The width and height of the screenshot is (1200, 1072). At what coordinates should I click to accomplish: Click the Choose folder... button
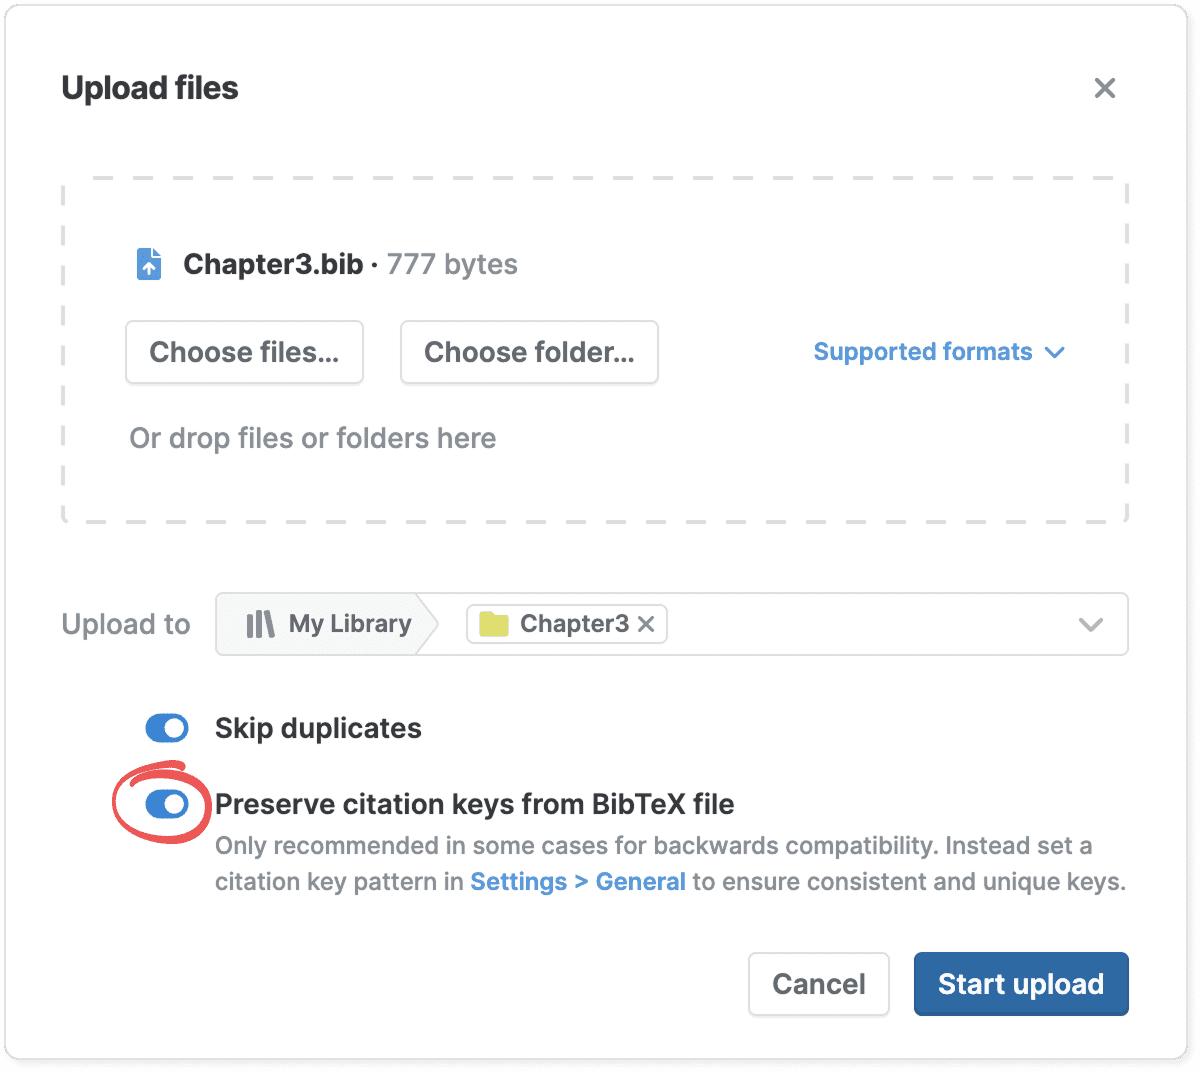click(529, 352)
